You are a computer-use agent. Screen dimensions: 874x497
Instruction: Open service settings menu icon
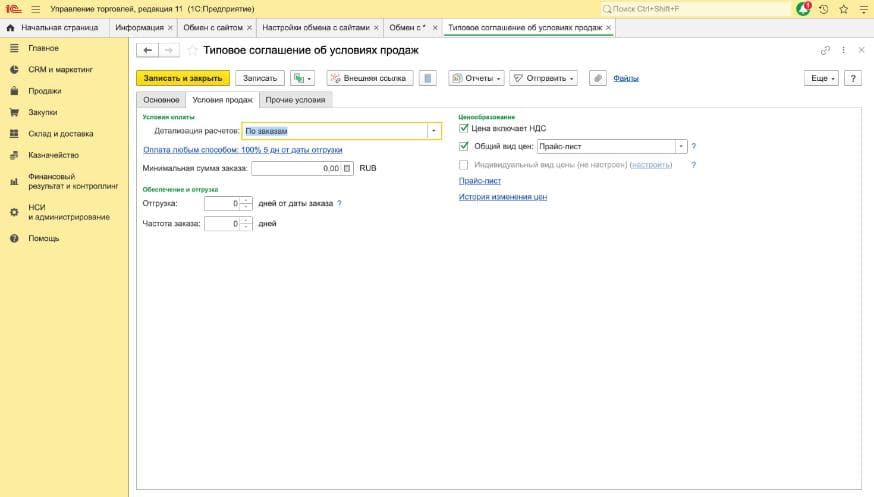point(863,9)
